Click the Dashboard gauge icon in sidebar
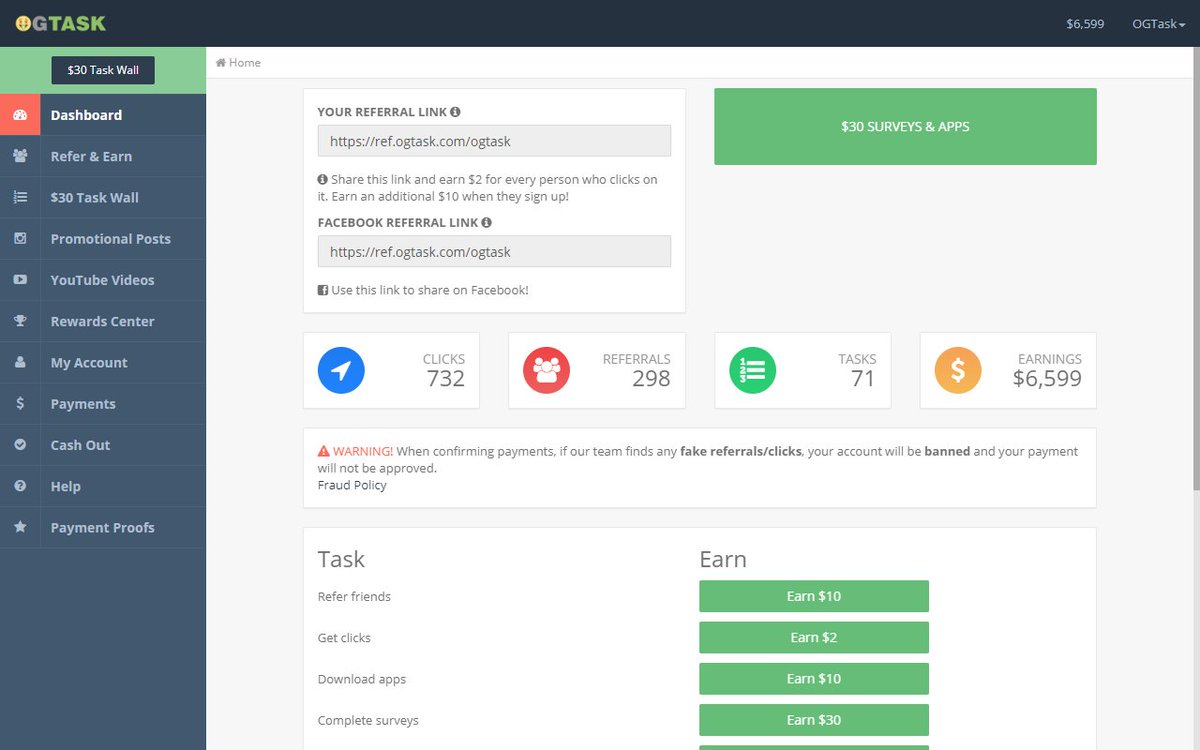The height and width of the screenshot is (750, 1200). coord(20,115)
